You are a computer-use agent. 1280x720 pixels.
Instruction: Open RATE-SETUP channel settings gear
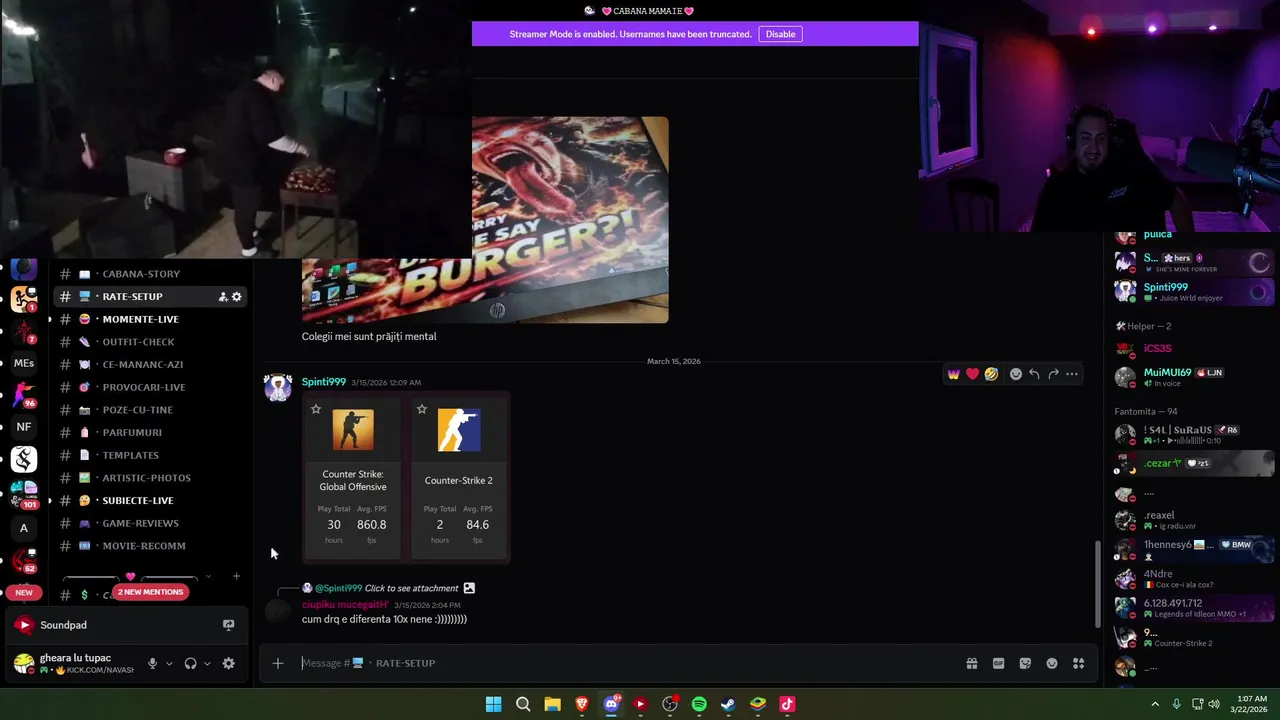click(237, 297)
